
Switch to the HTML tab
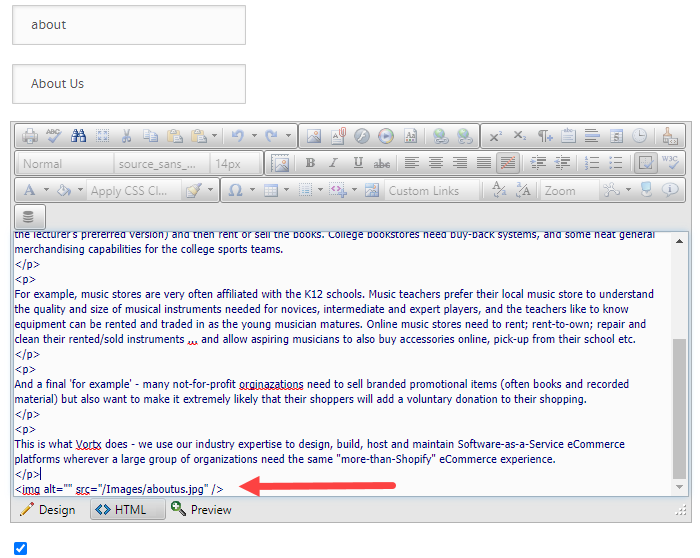pos(128,510)
